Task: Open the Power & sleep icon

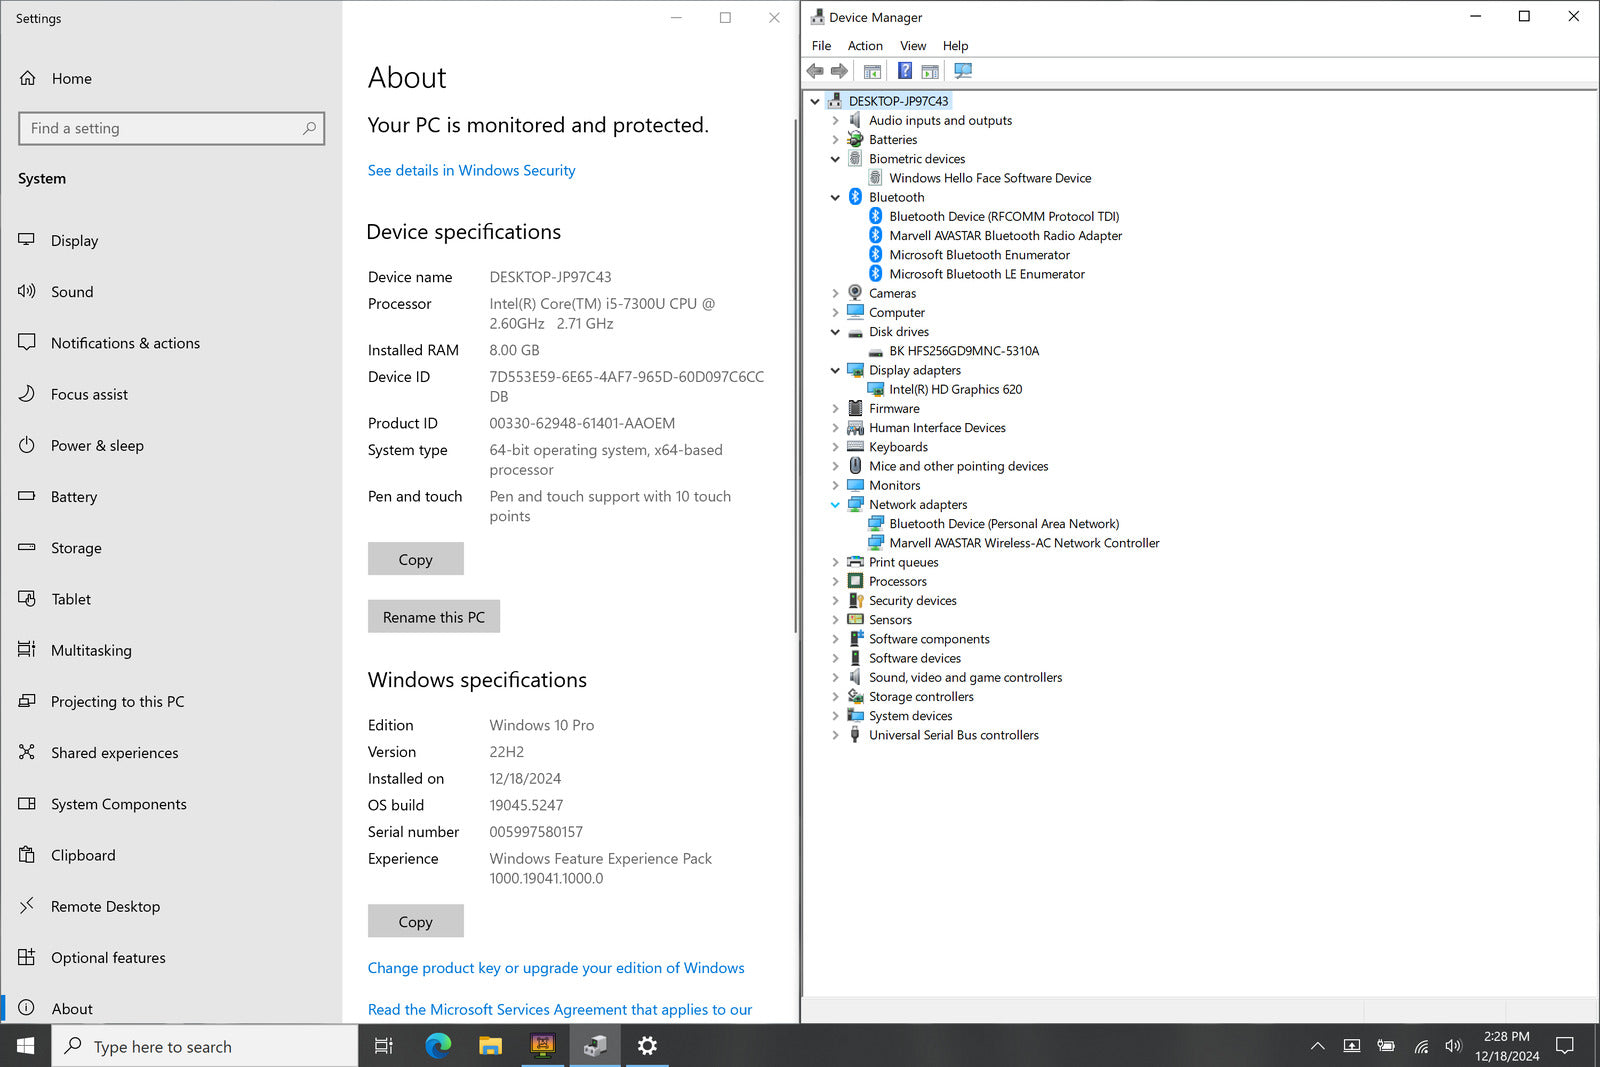Action: coord(27,445)
